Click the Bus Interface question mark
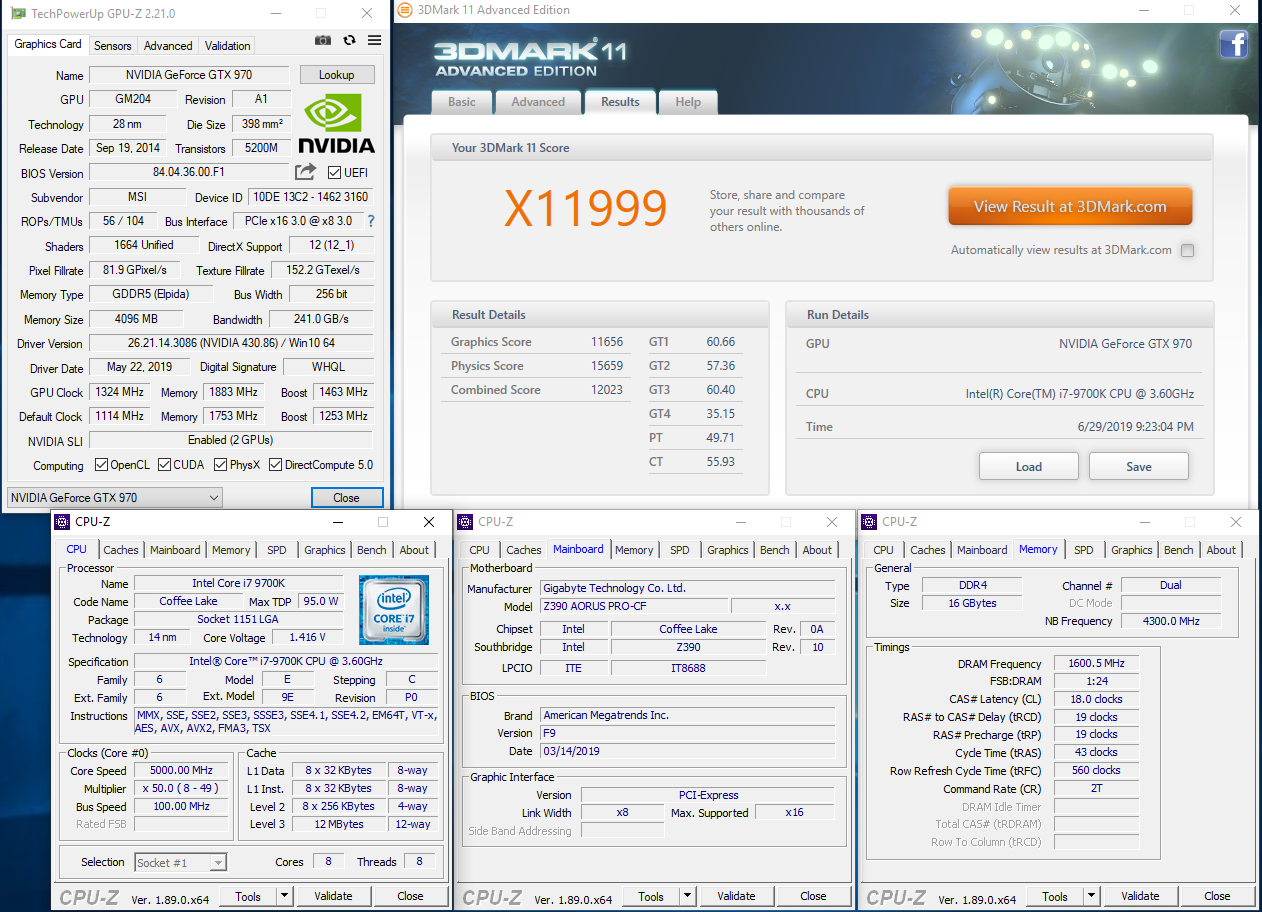Screen dimensions: 1262x912 pos(371,221)
